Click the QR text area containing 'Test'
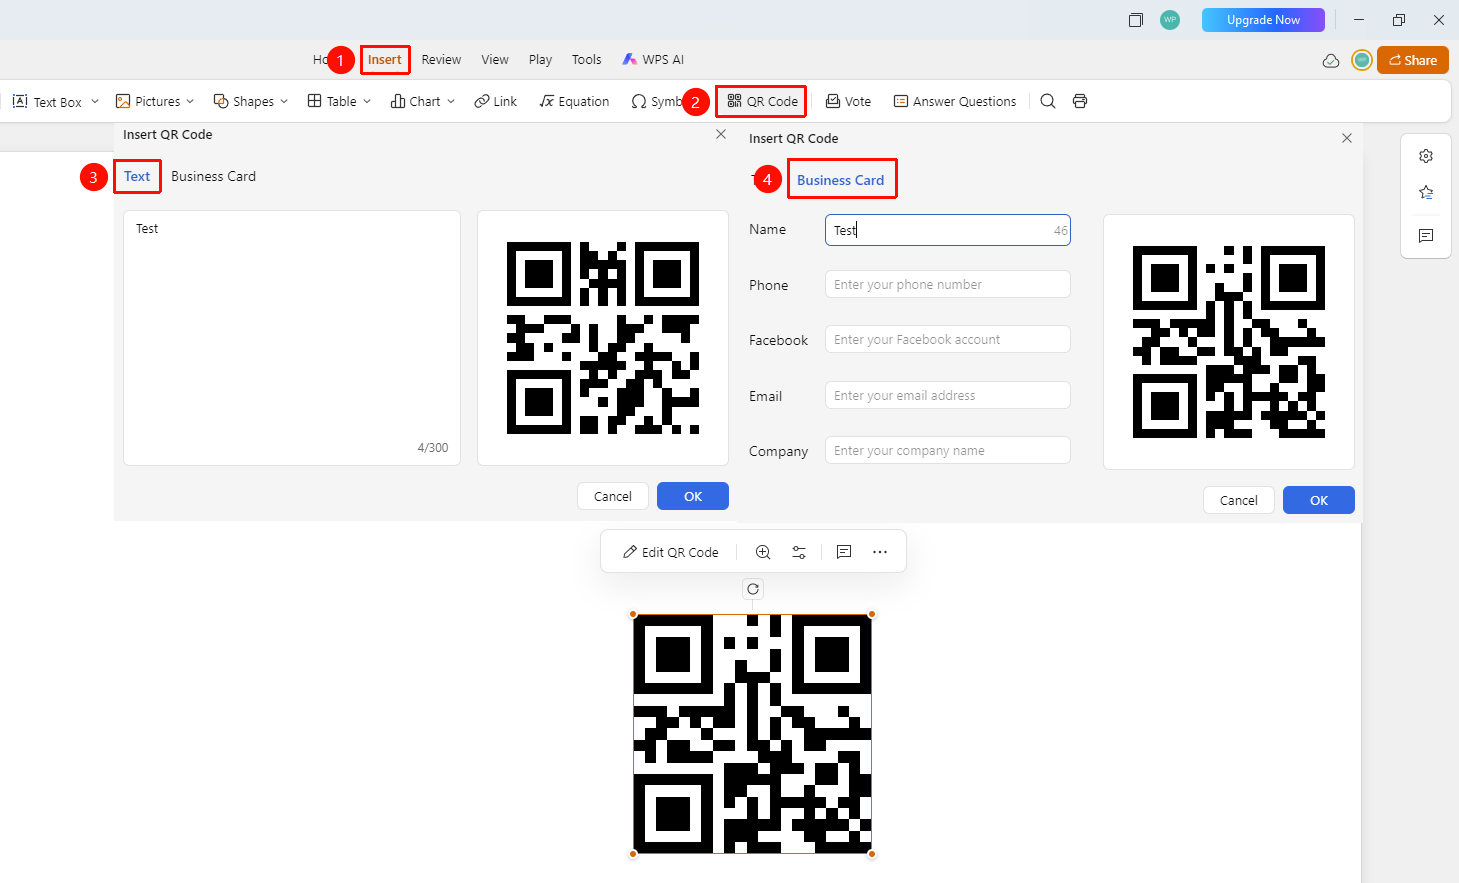Image resolution: width=1459 pixels, height=883 pixels. [x=292, y=338]
